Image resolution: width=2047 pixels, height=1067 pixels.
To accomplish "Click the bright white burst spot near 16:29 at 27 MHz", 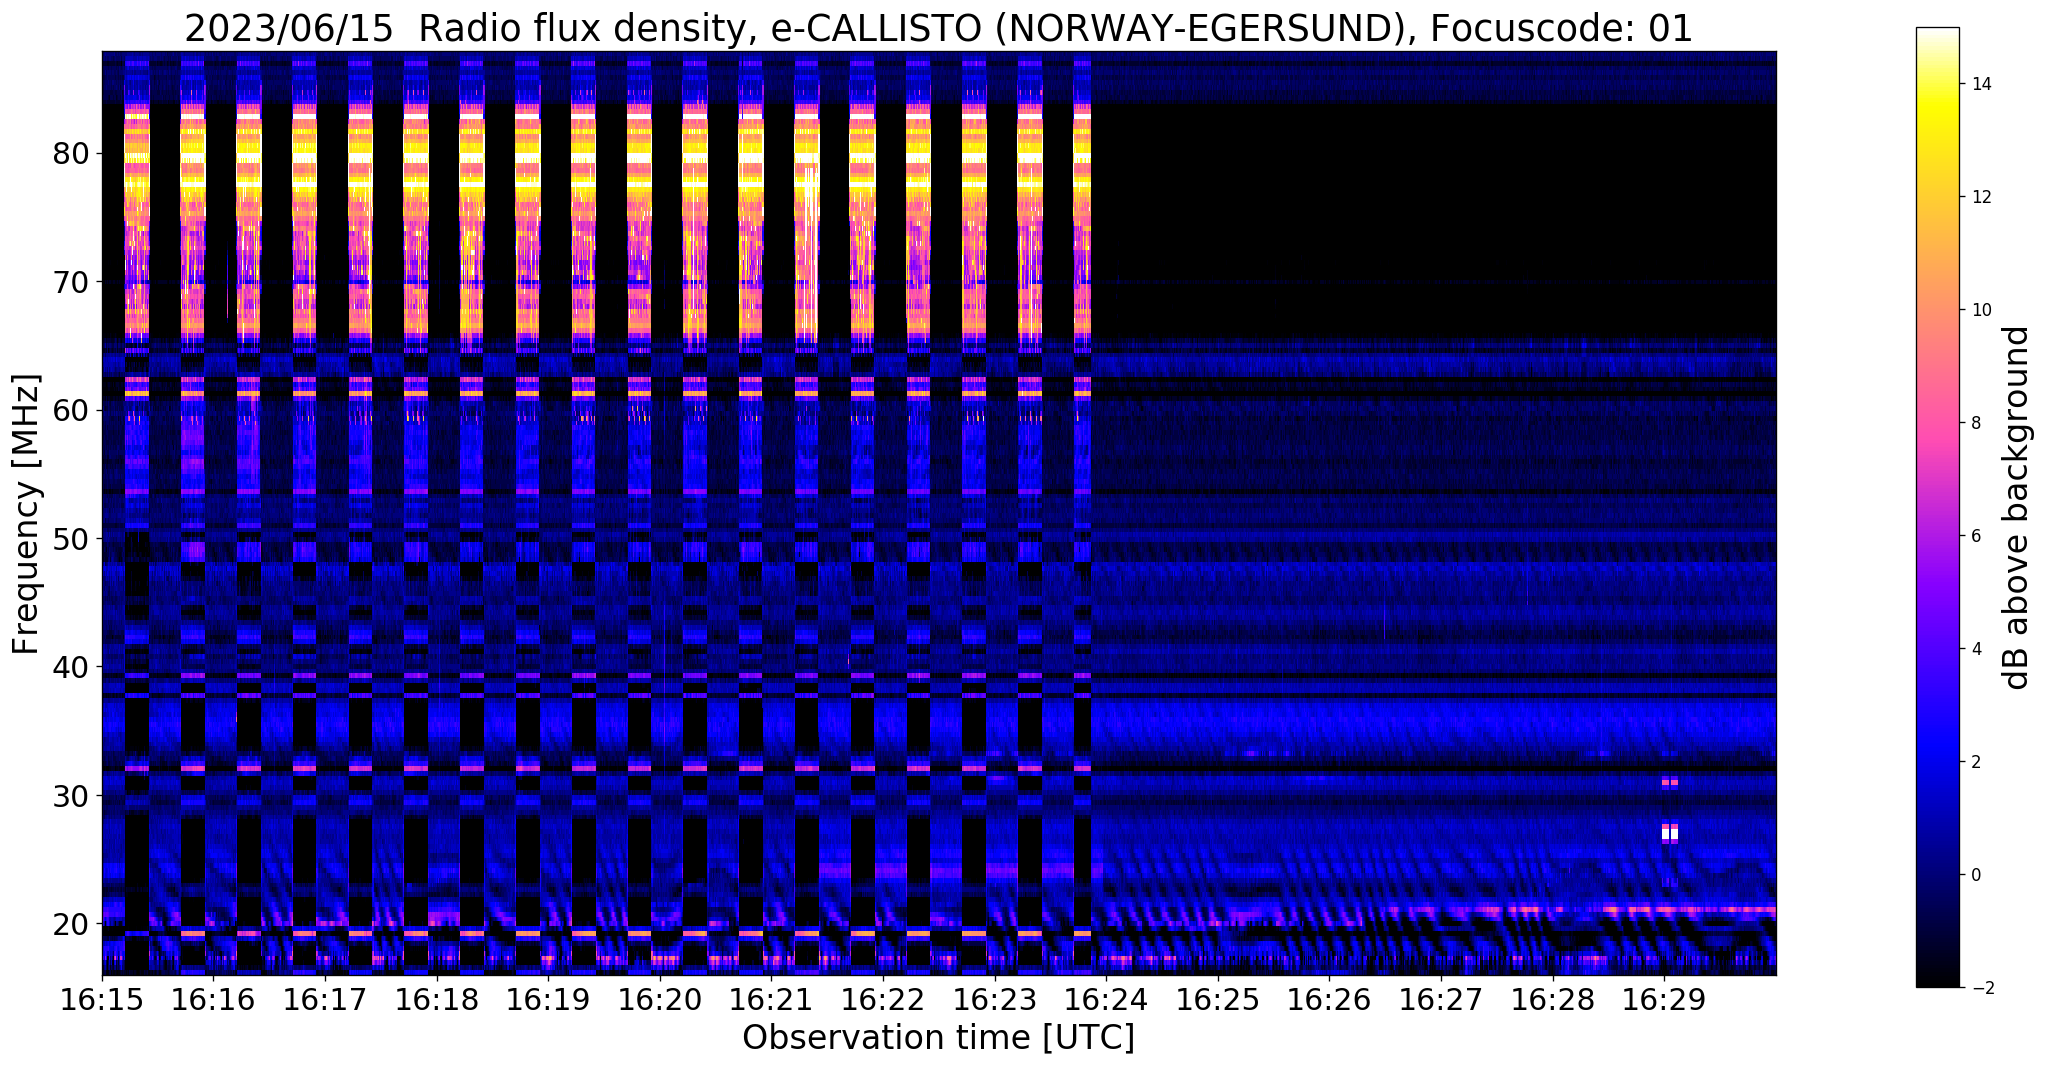I will pyautogui.click(x=1669, y=832).
